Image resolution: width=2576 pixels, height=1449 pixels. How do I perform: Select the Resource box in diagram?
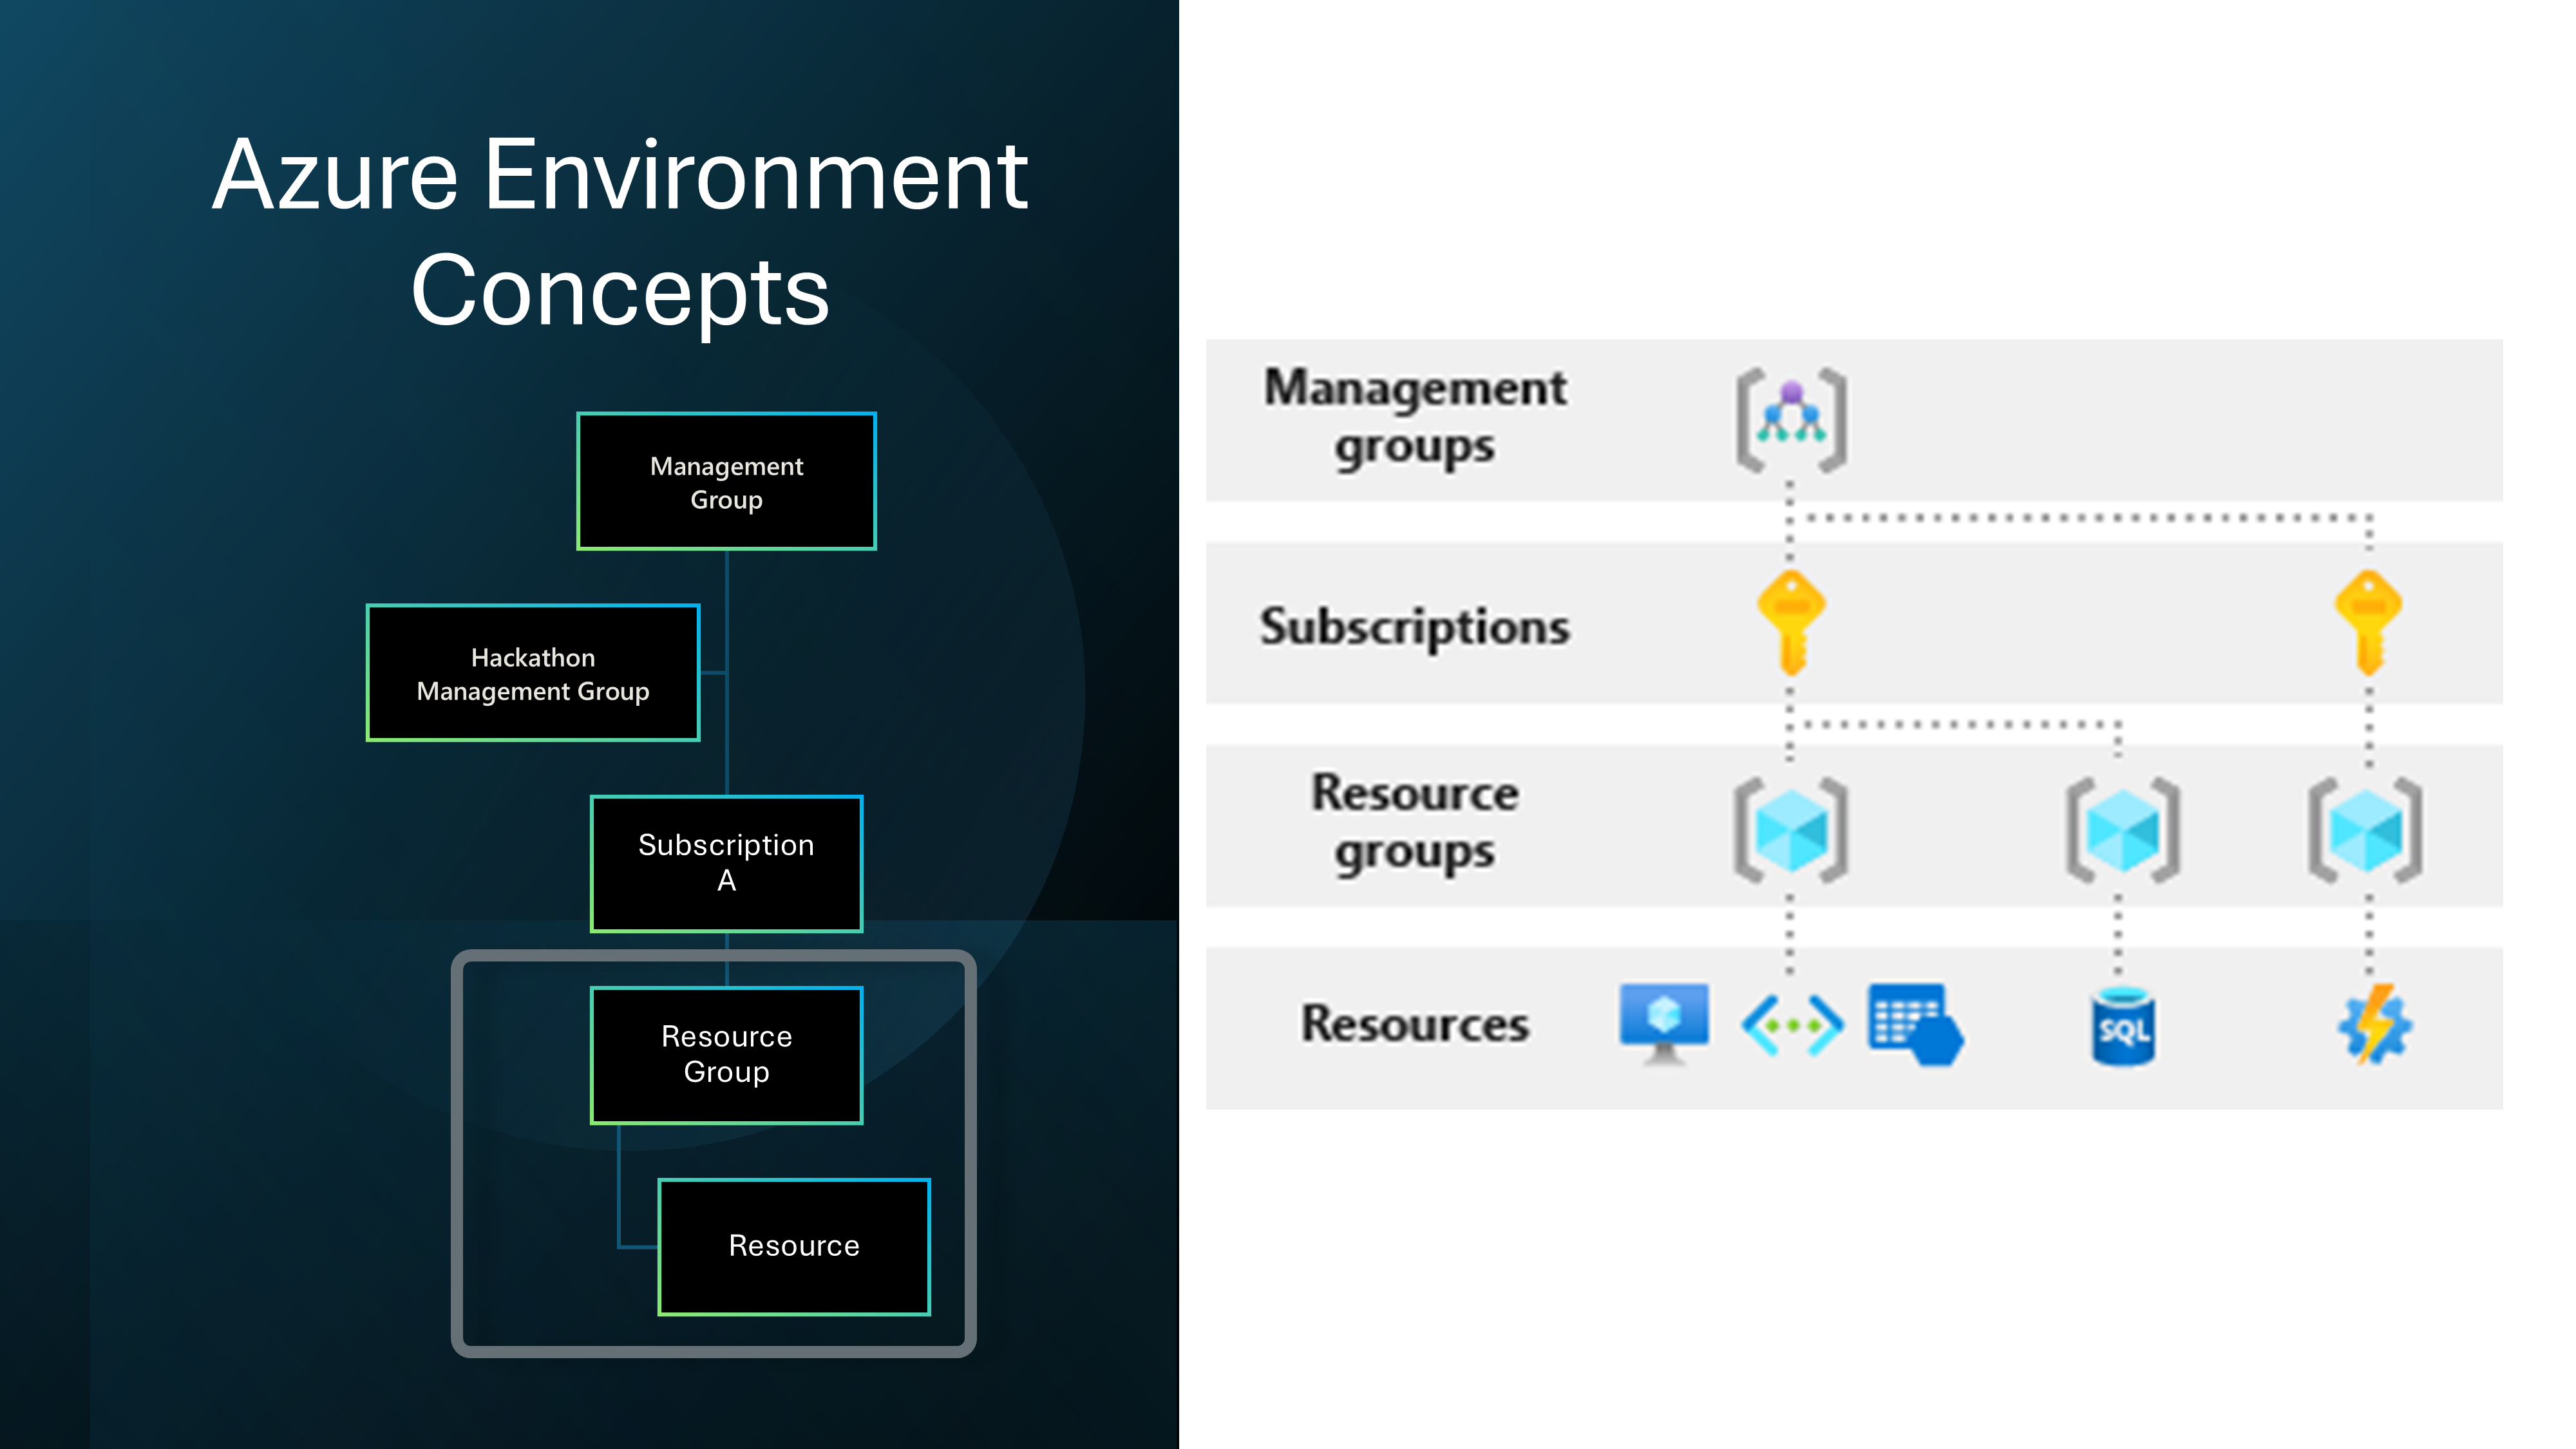pyautogui.click(x=794, y=1247)
